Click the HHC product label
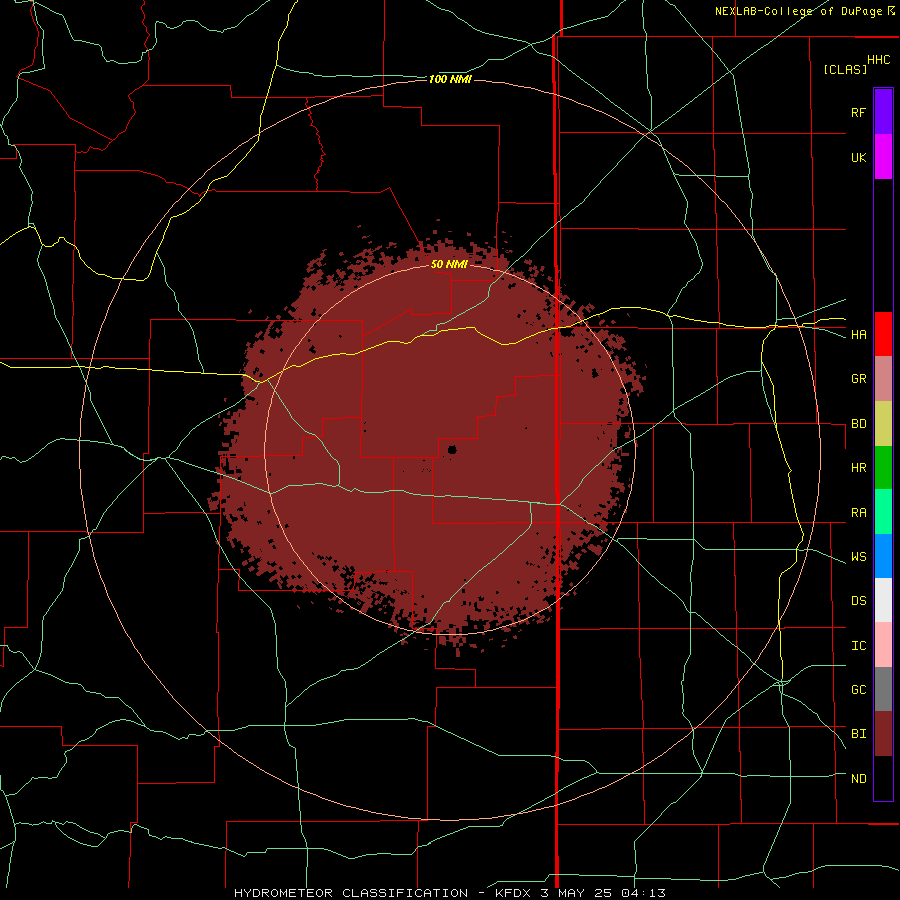Screen dimensions: 900x900 879,60
